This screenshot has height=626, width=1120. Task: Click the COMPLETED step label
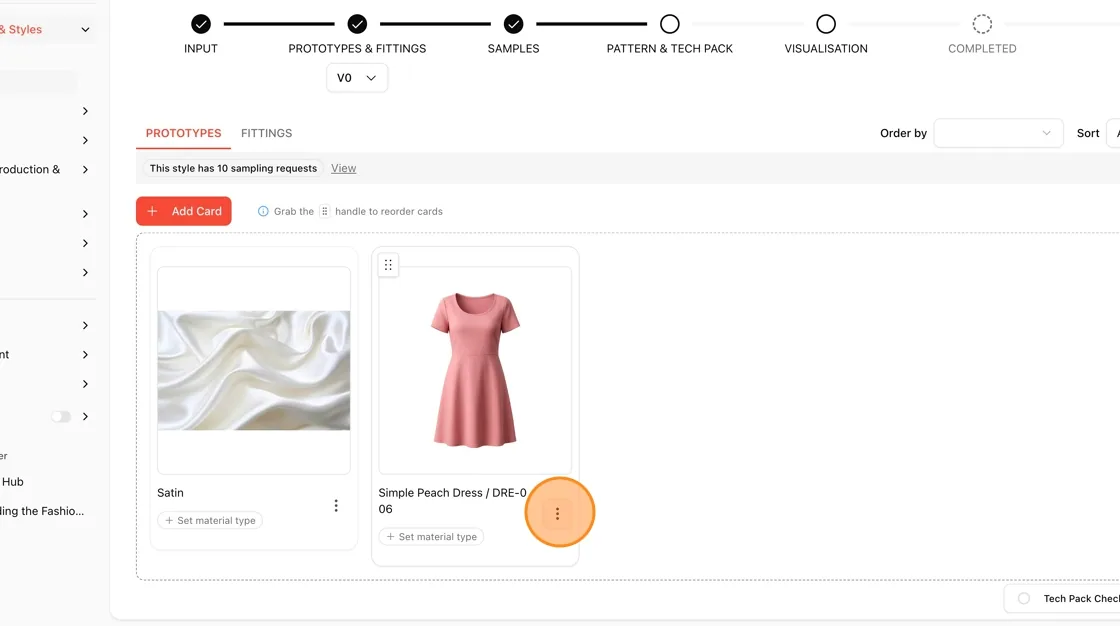982,49
